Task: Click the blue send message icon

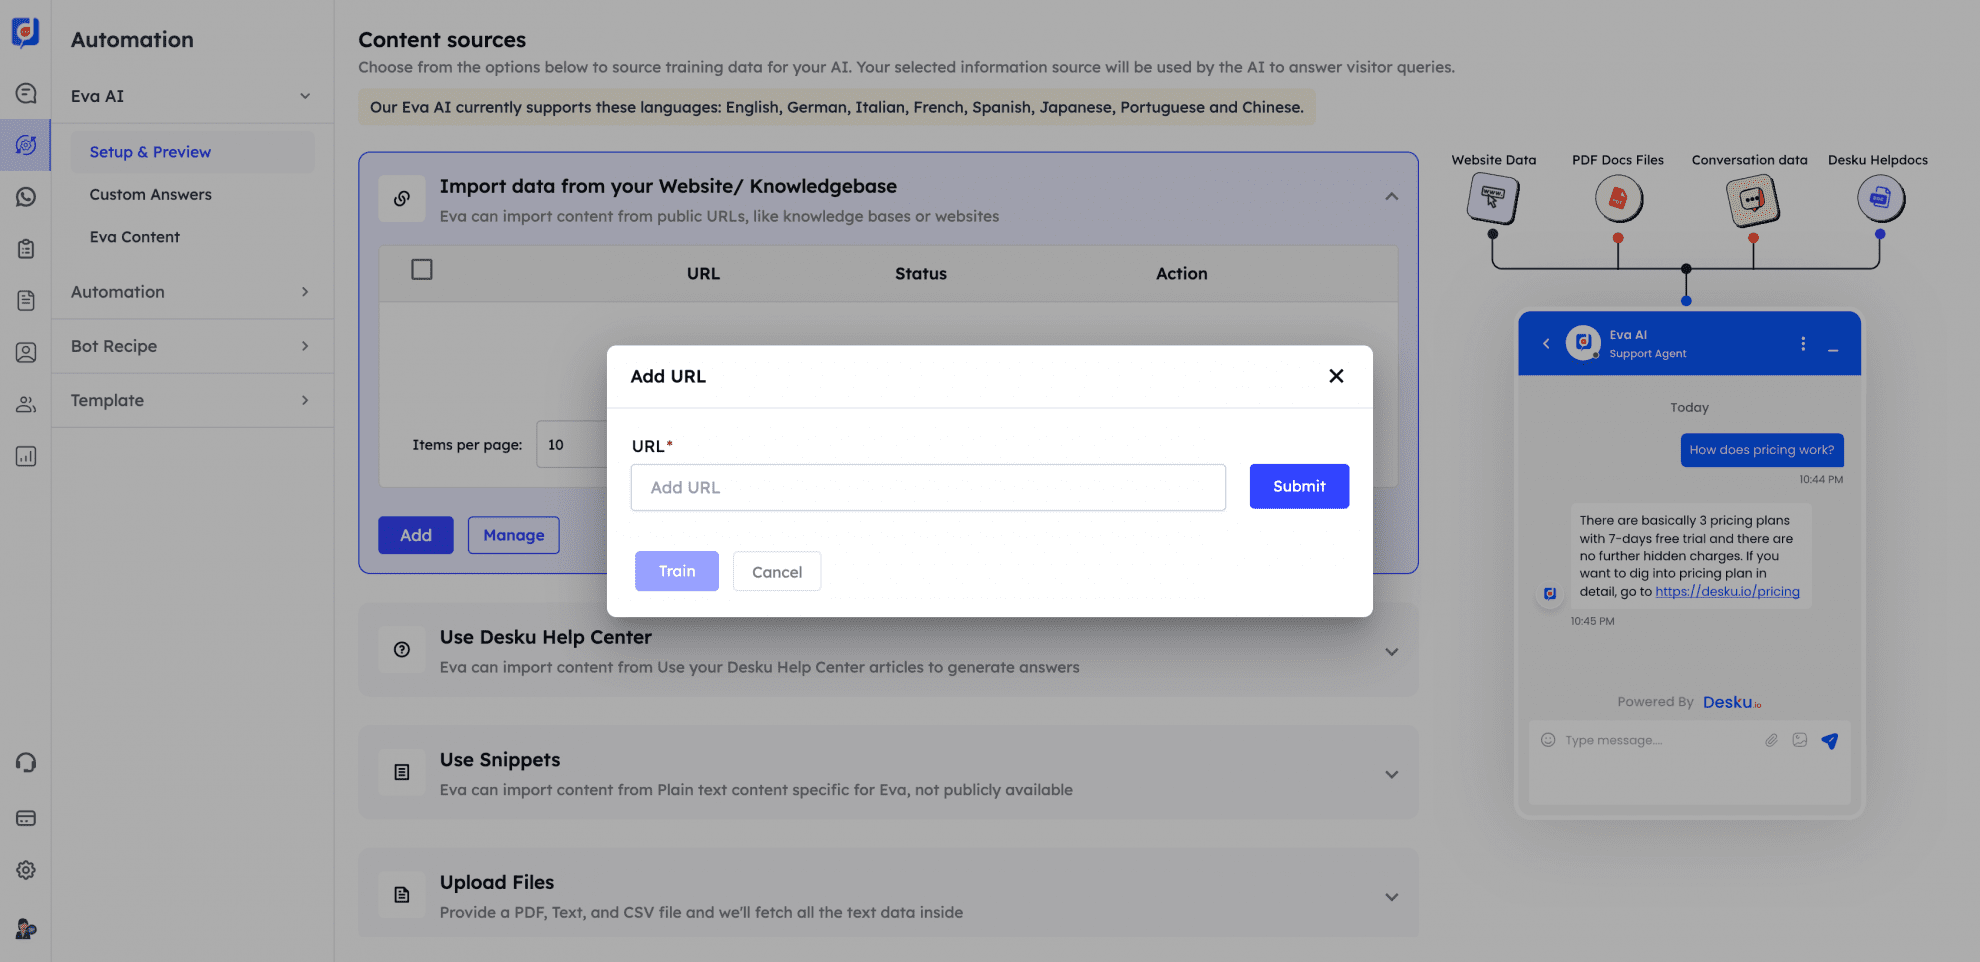Action: click(1831, 741)
